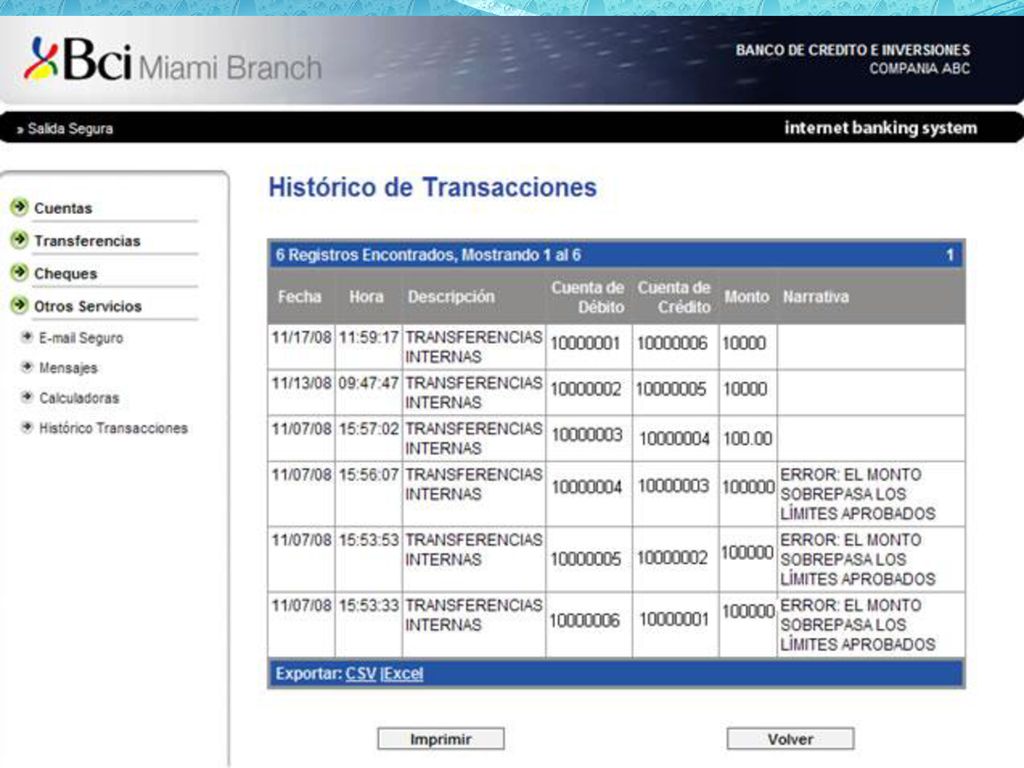Click the Monto column header
The image size is (1024, 768).
(x=746, y=296)
